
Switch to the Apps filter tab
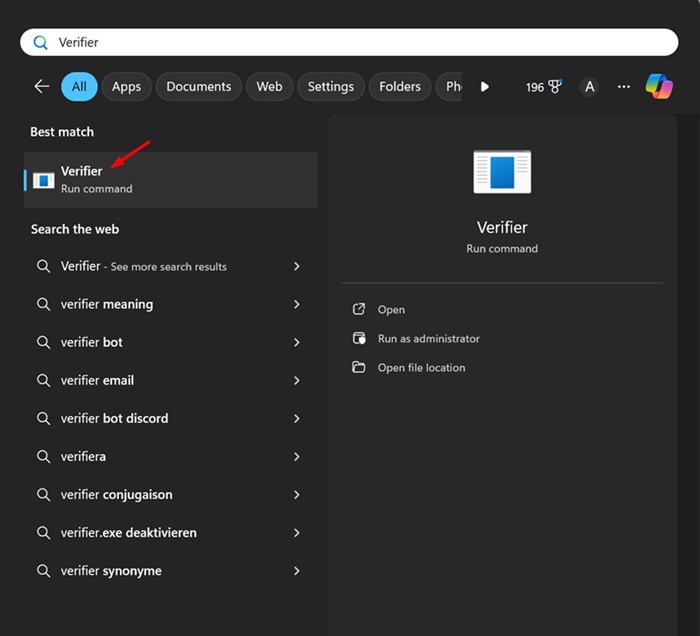point(126,87)
